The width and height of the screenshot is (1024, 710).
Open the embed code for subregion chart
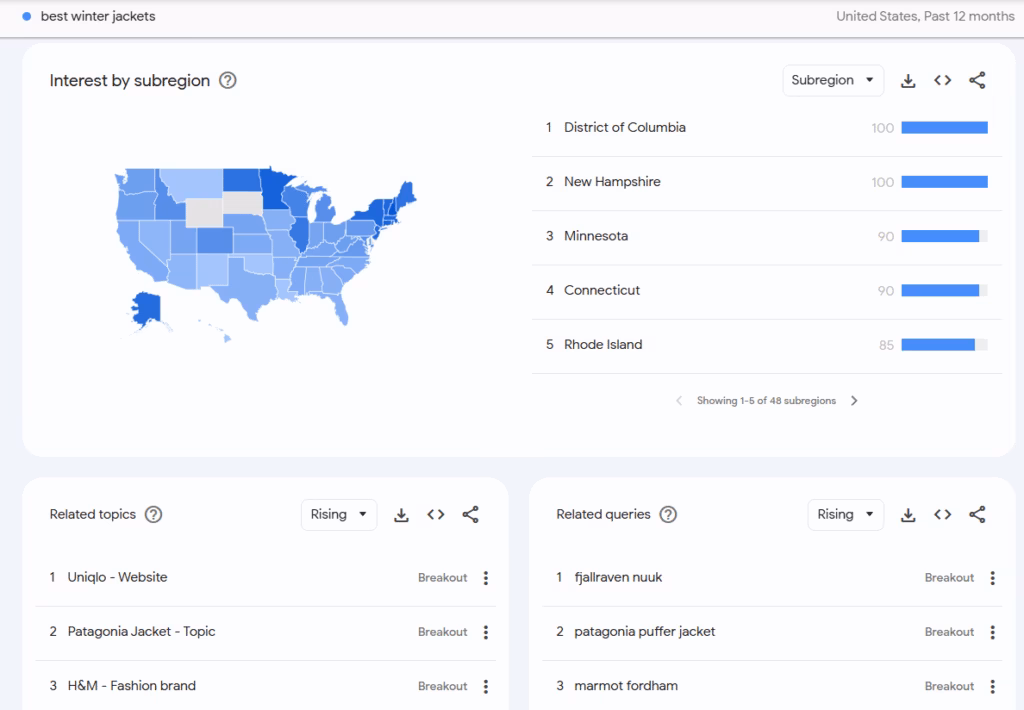click(x=942, y=80)
